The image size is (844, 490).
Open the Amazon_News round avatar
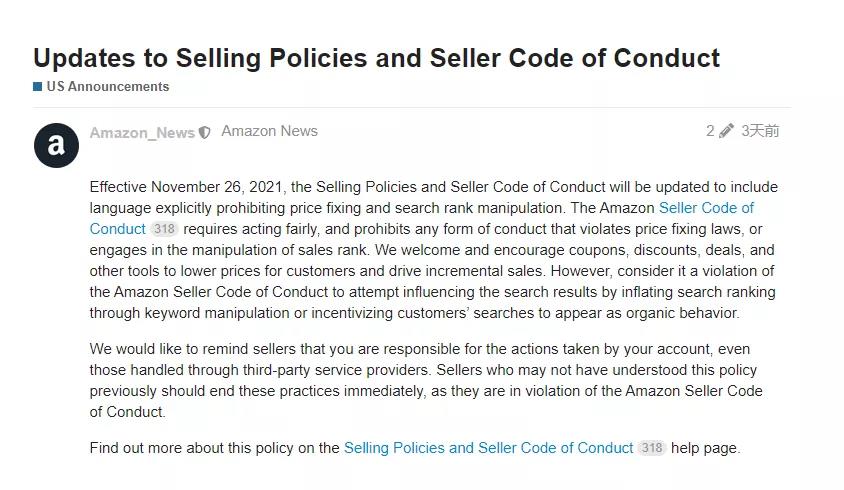tap(57, 145)
